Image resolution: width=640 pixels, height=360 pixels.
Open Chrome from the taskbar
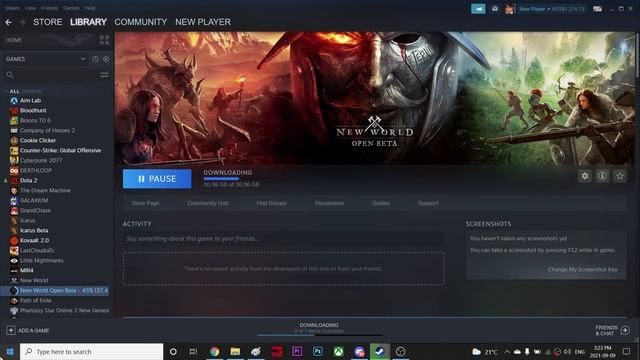click(214, 351)
